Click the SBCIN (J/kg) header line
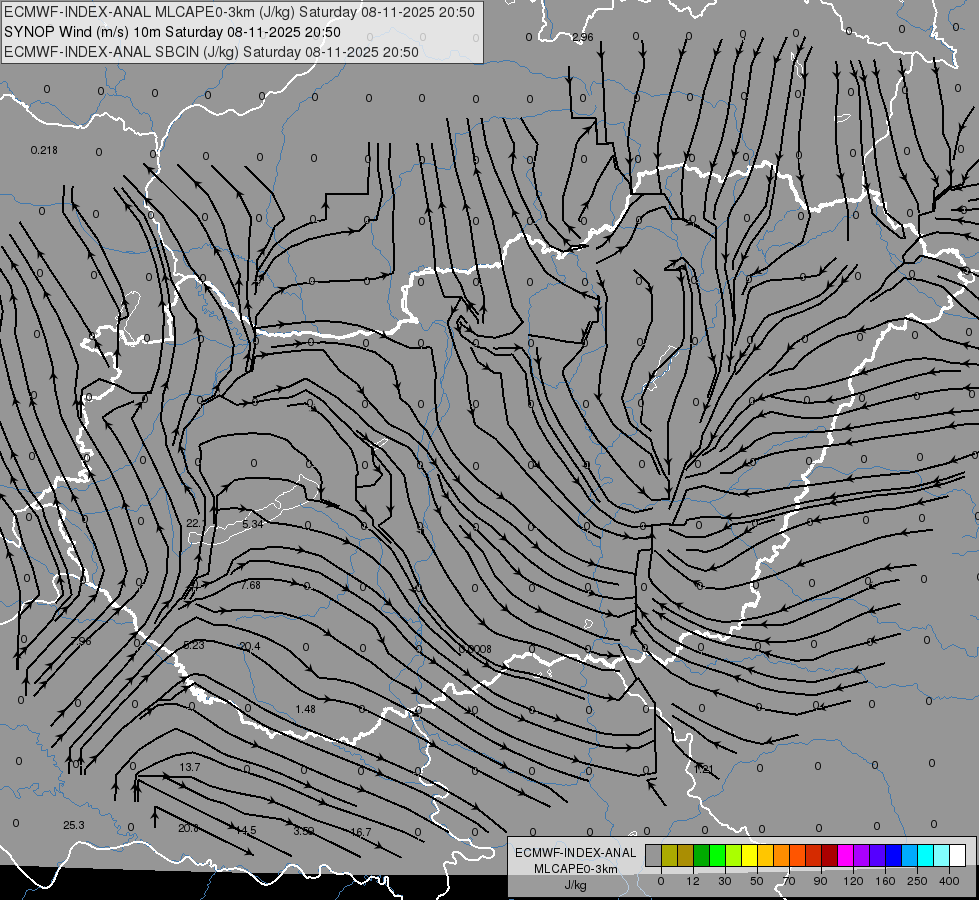The width and height of the screenshot is (979, 900). coord(211,52)
